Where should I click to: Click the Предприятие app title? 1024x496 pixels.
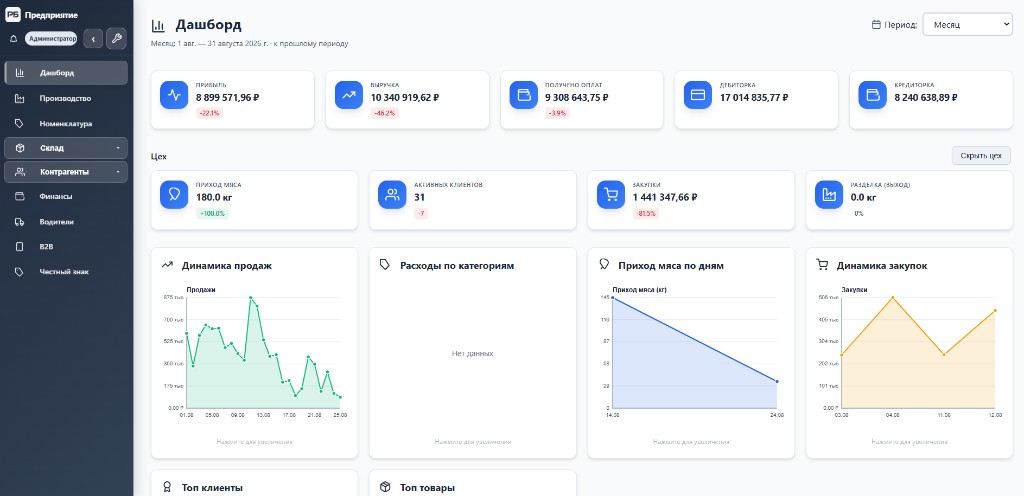(x=51, y=14)
